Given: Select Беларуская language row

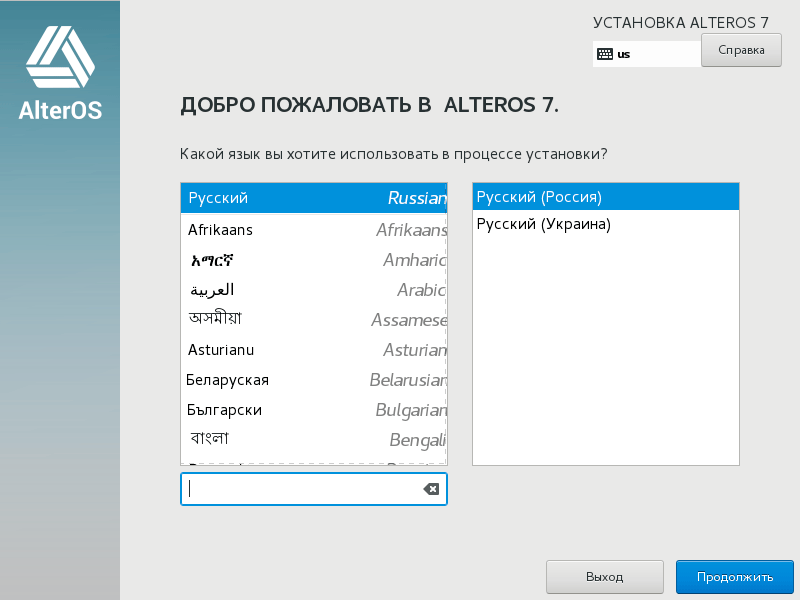Looking at the screenshot, I should pyautogui.click(x=314, y=380).
